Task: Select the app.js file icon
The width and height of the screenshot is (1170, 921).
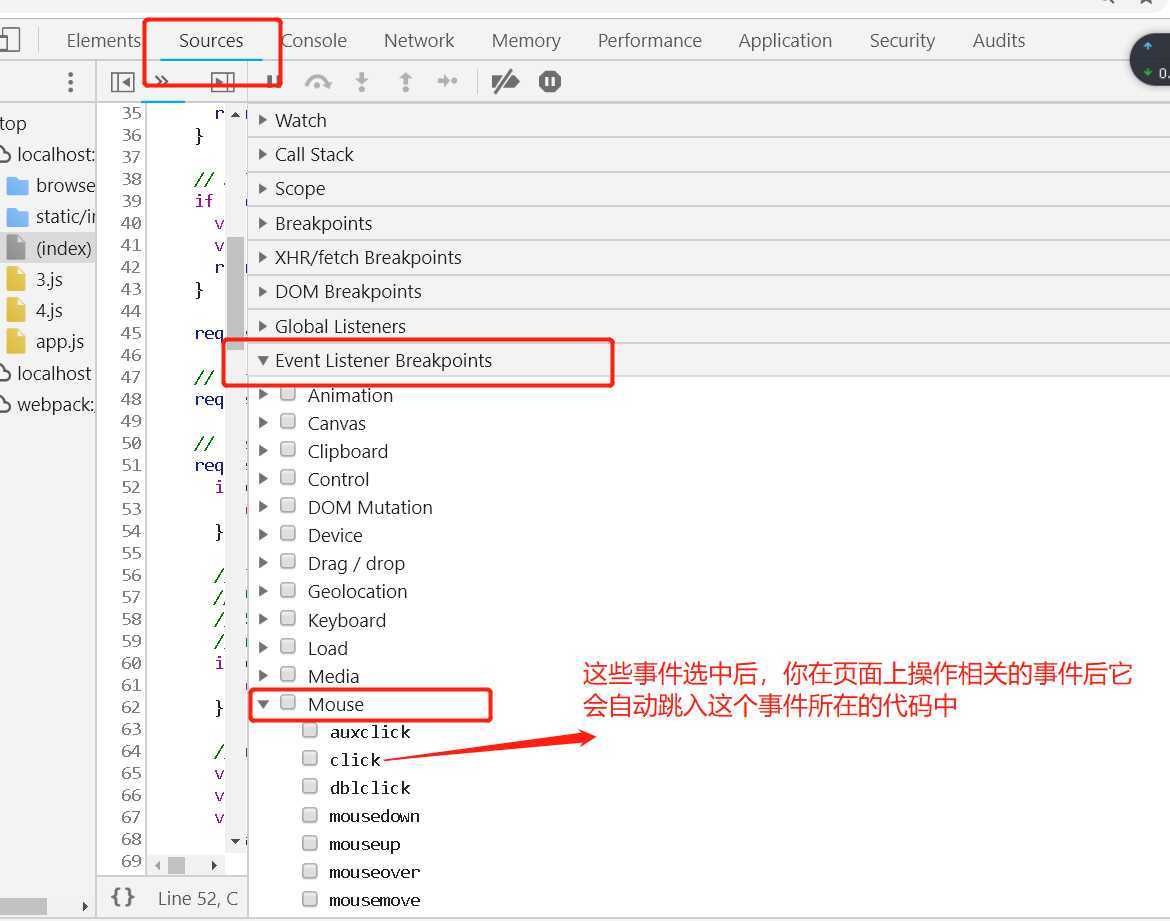Action: pyautogui.click(x=16, y=342)
